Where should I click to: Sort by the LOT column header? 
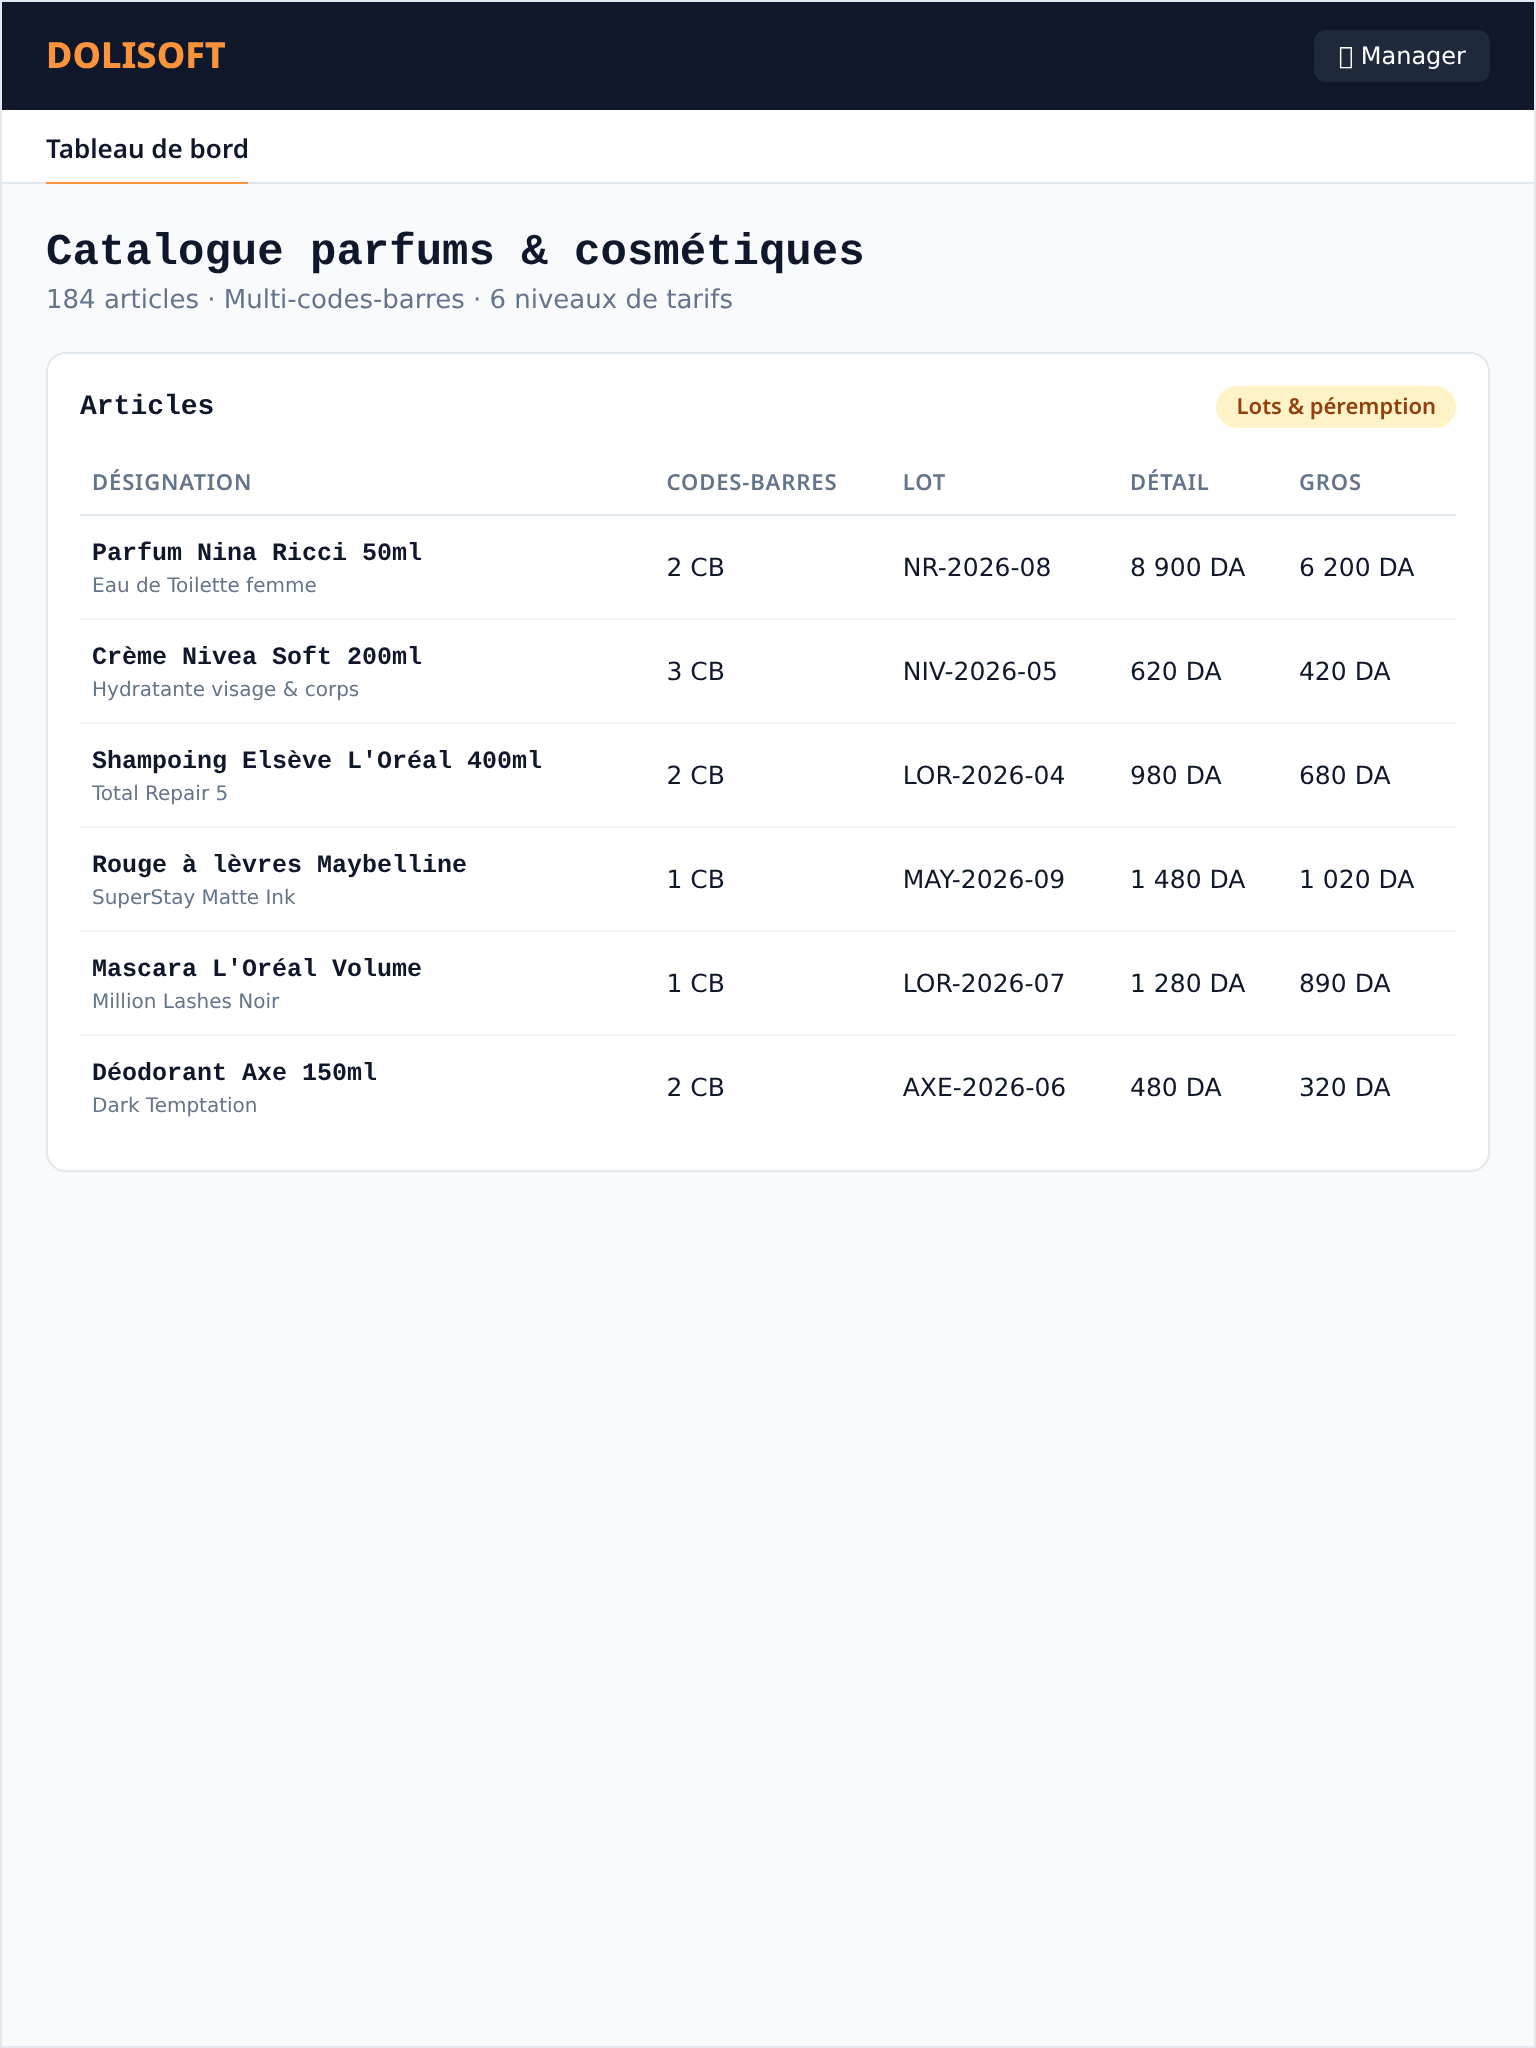pos(923,482)
